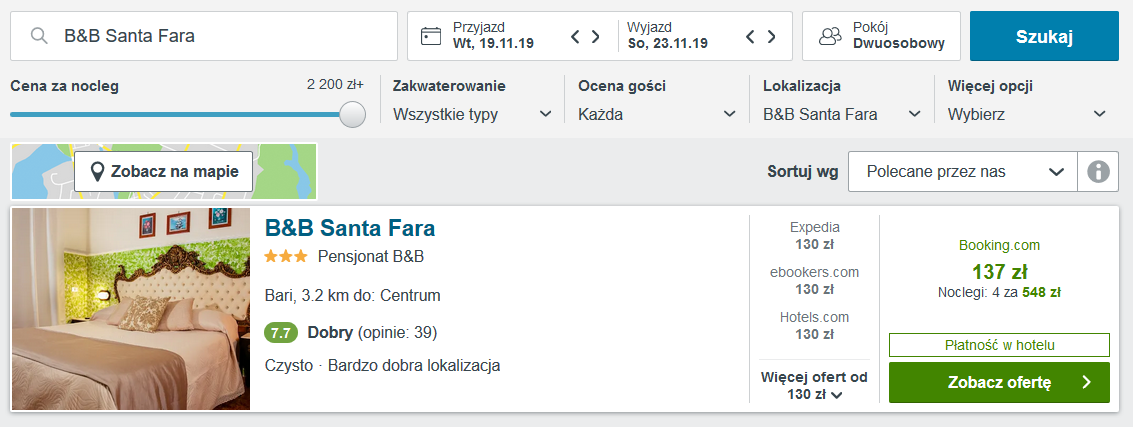Viewport: 1133px width, 427px height.
Task: Click the check-in calendar icon
Action: click(x=431, y=36)
